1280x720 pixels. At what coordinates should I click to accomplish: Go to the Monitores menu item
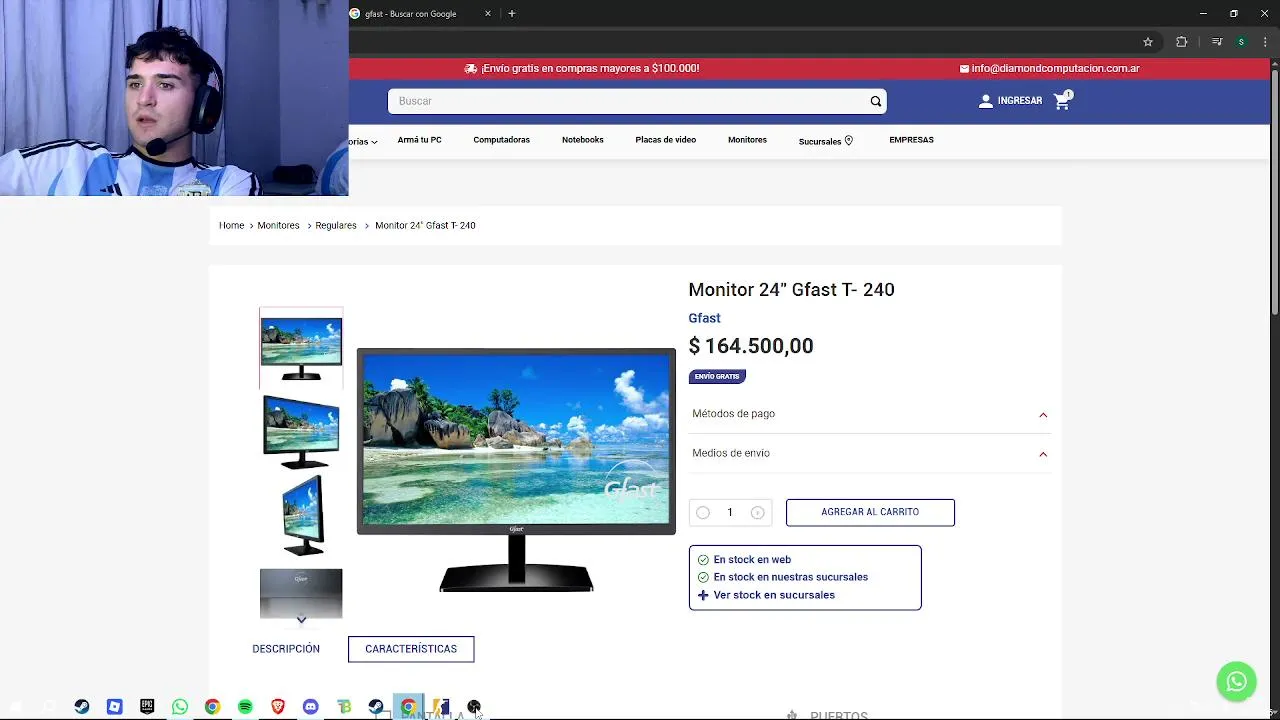(x=747, y=140)
